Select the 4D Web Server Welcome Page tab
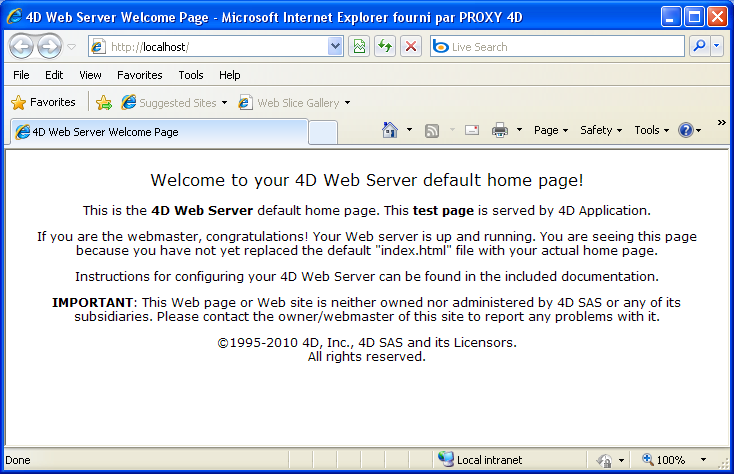 [x=155, y=131]
